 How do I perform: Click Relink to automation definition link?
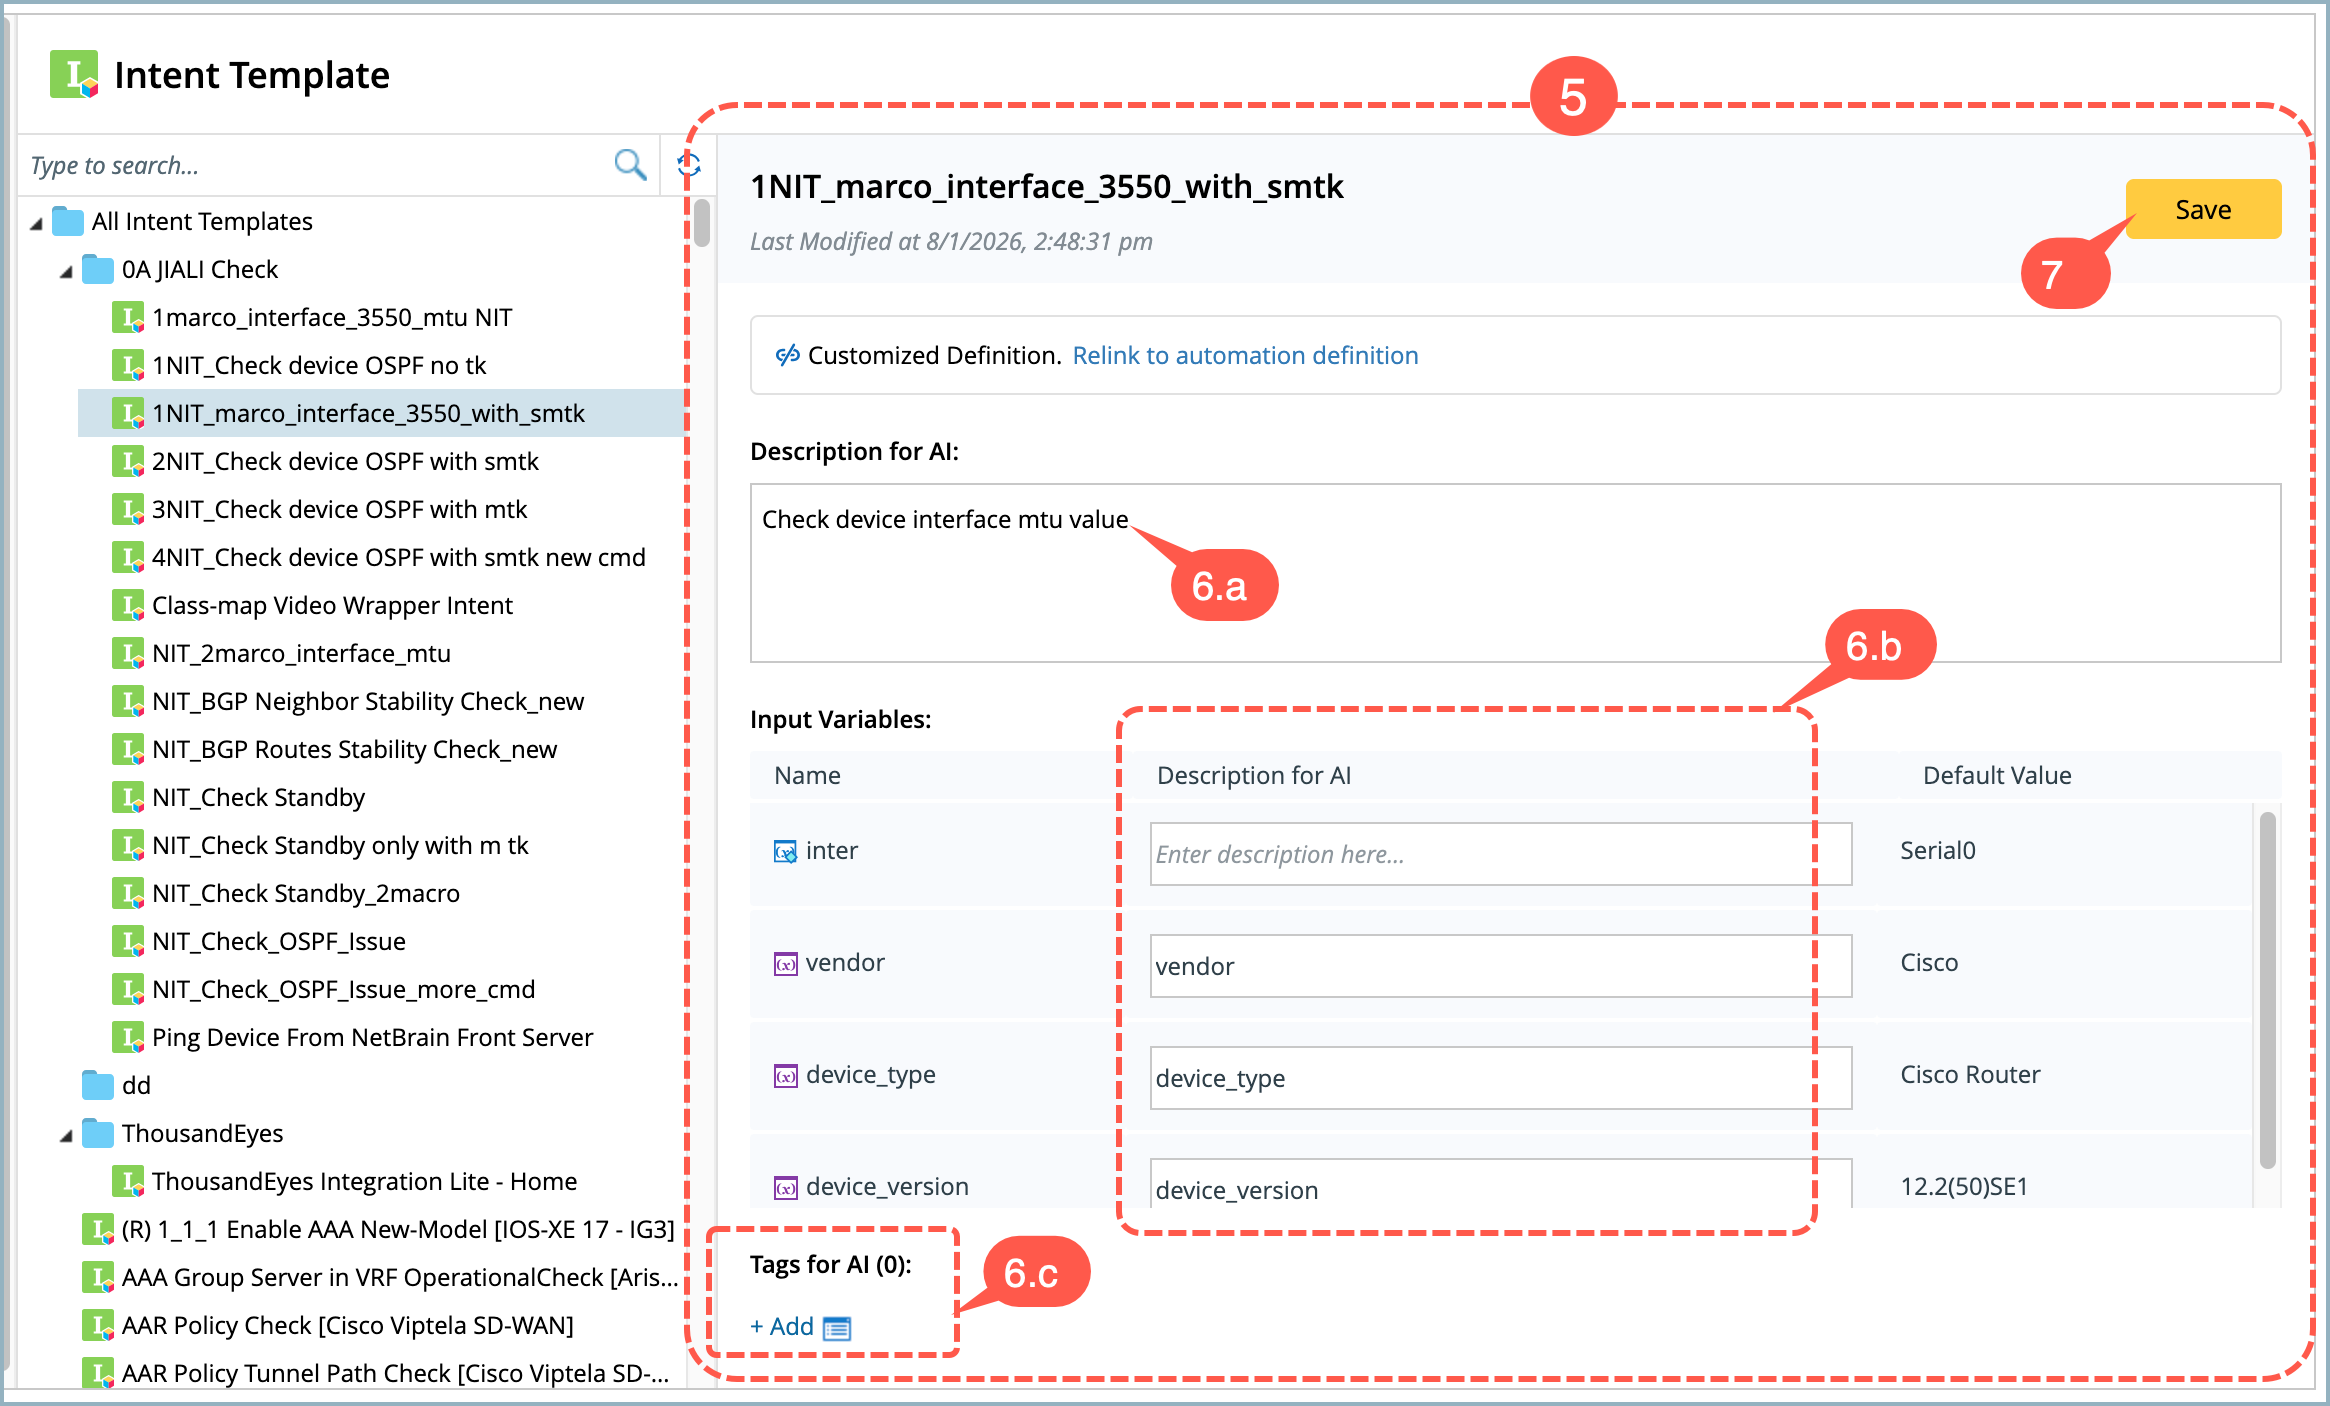tap(1244, 355)
